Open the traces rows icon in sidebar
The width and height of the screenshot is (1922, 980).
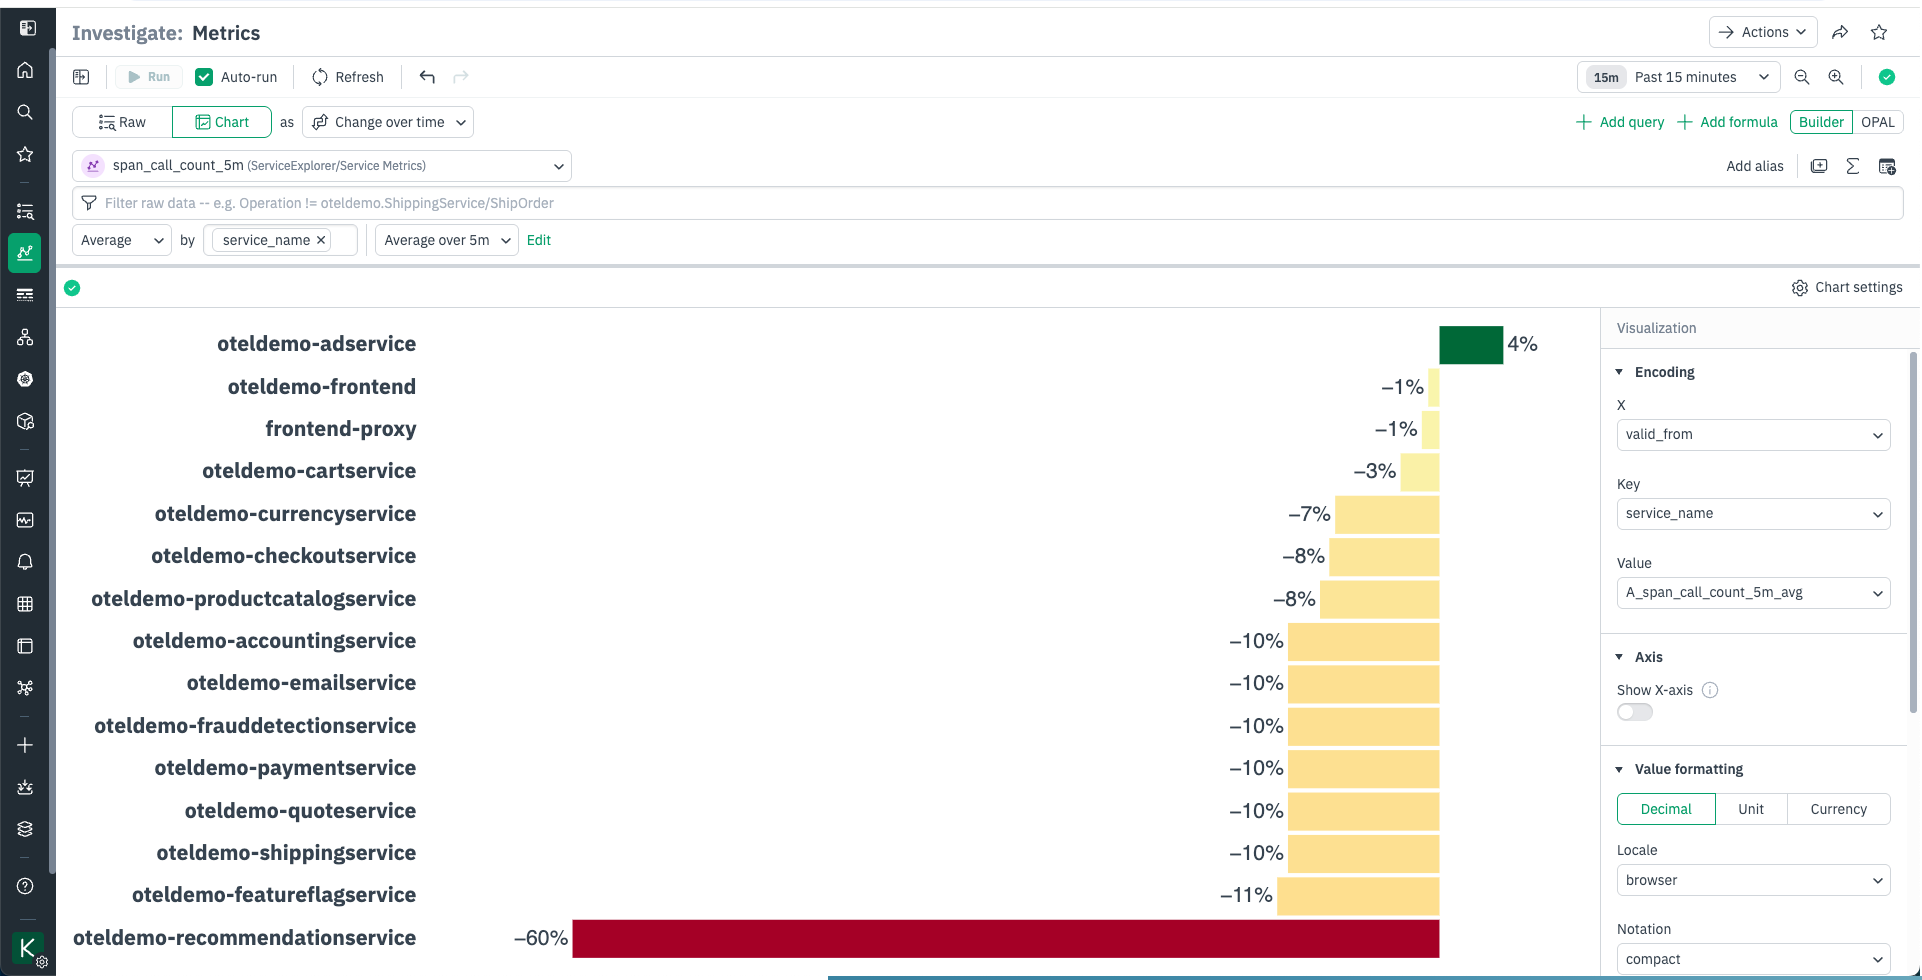point(25,295)
